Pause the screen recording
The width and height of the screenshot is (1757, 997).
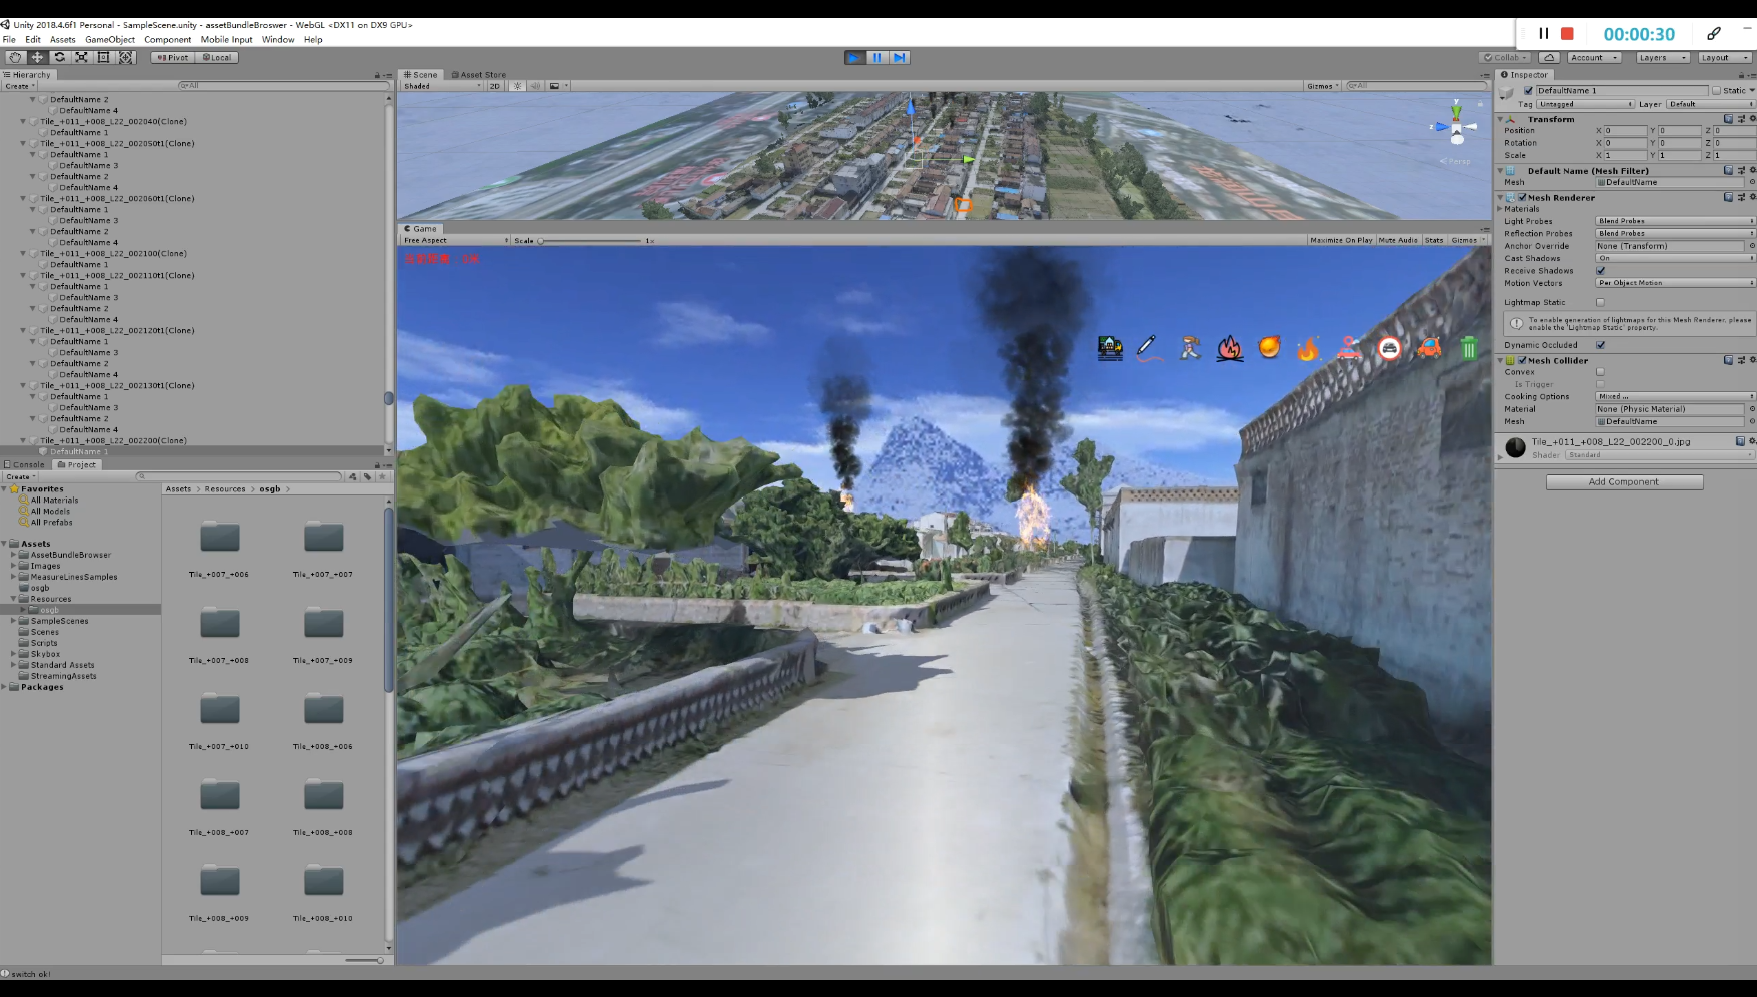tap(1543, 34)
